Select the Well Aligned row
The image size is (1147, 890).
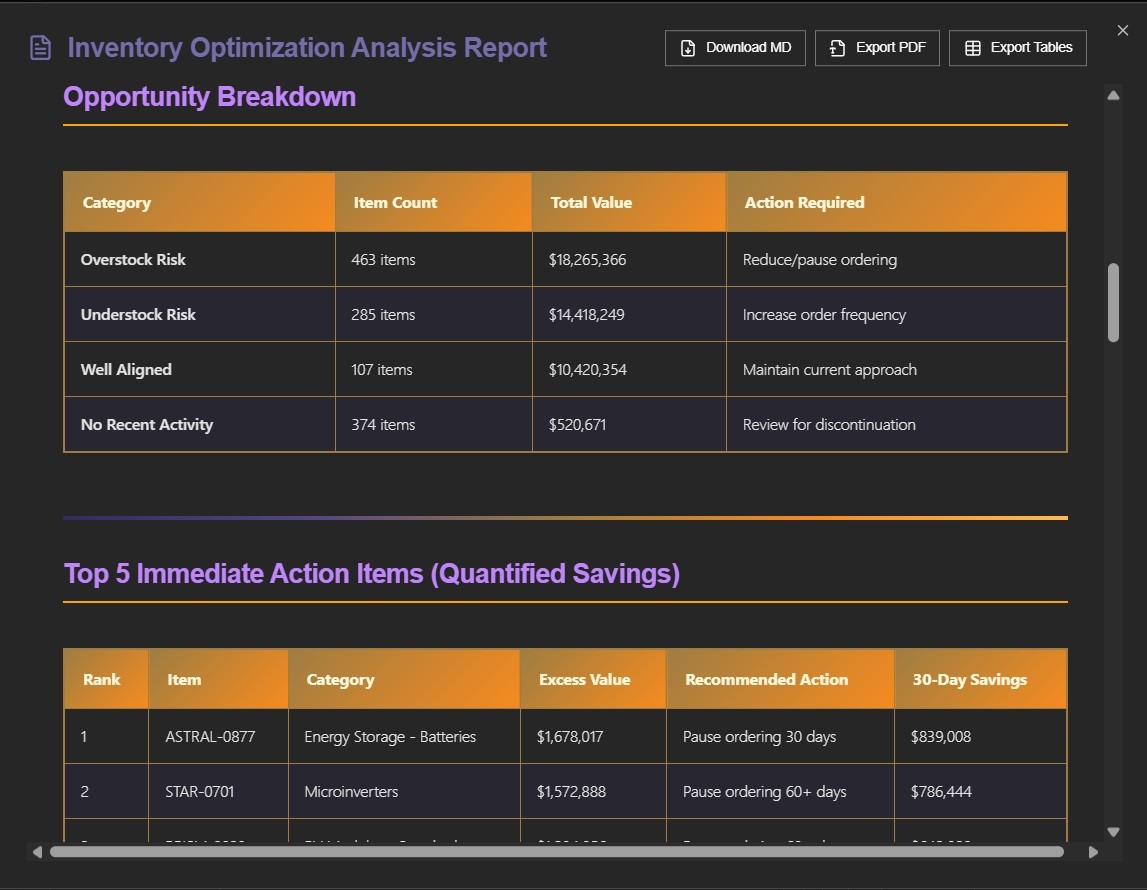click(400, 369)
